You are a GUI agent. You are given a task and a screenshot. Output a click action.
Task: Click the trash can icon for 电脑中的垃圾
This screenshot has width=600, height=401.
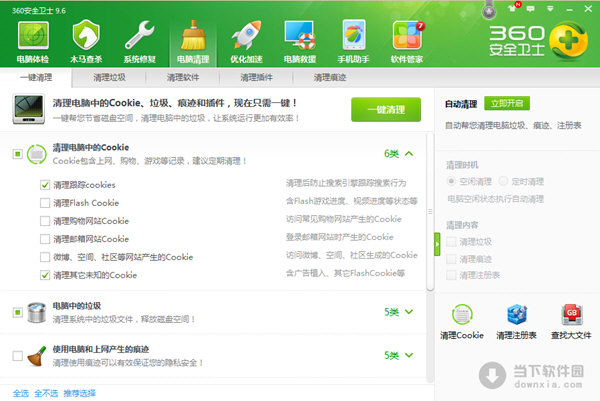coord(37,312)
